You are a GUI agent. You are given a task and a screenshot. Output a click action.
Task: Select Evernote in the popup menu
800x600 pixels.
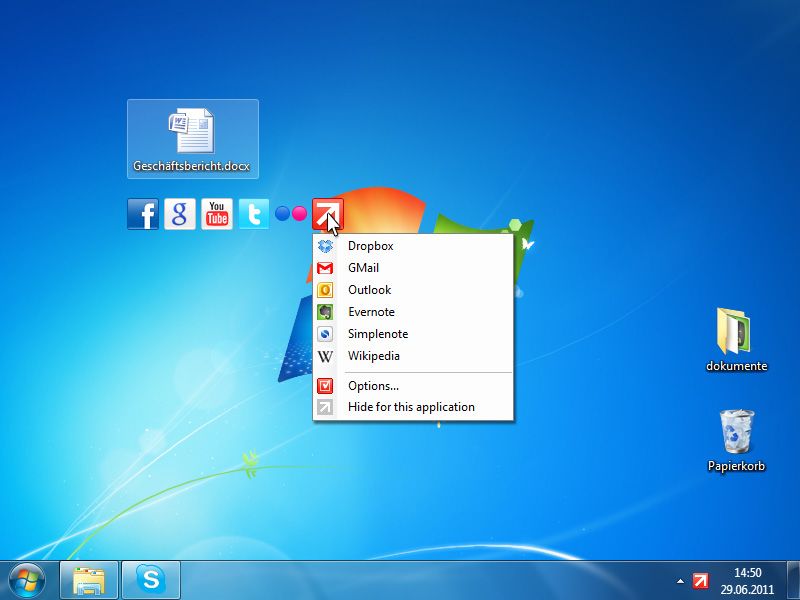click(x=413, y=312)
